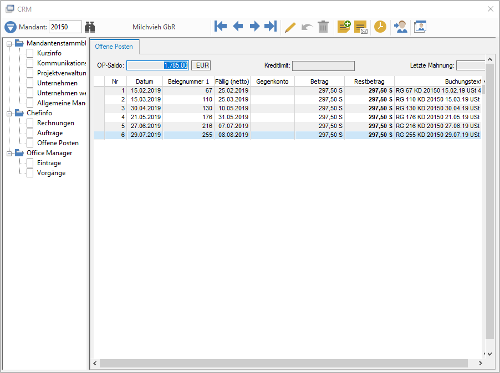Sort by Restbetrag column header
The height and width of the screenshot is (373, 500).
[369, 81]
